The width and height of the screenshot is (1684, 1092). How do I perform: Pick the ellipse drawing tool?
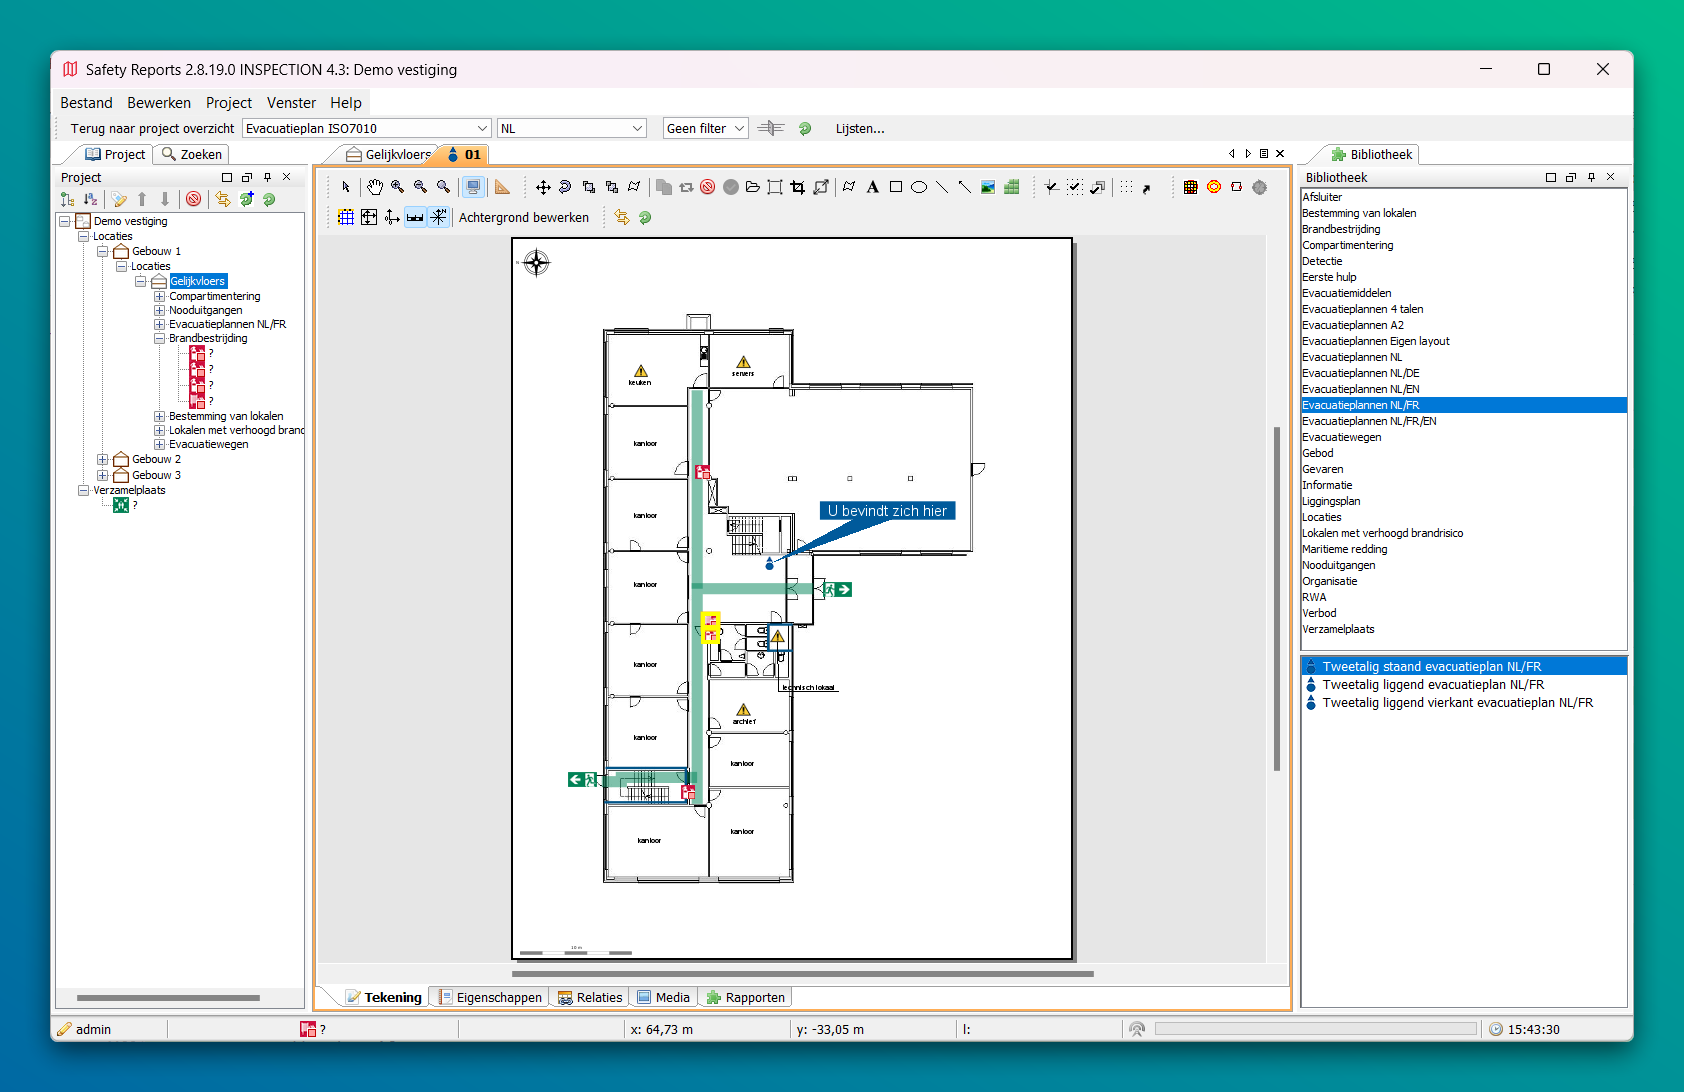tap(918, 187)
